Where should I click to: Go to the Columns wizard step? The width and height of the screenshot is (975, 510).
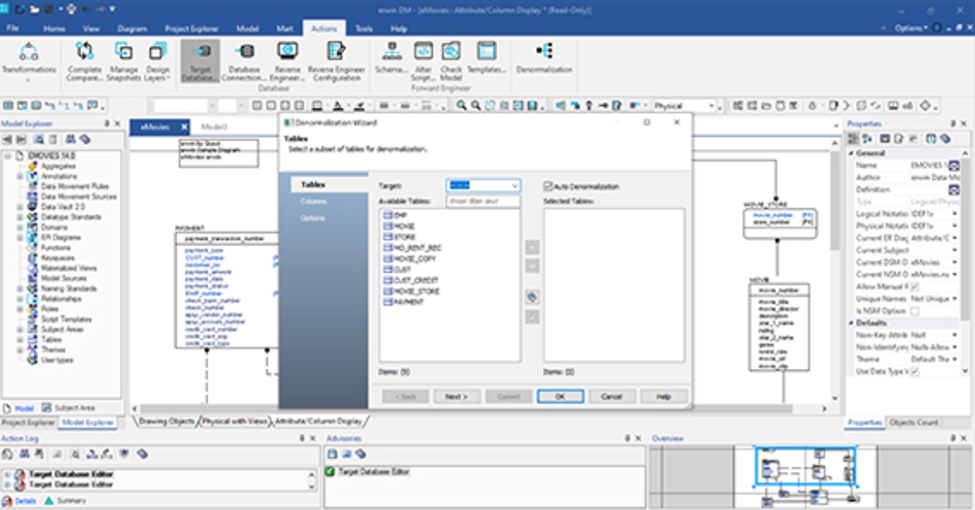point(313,201)
